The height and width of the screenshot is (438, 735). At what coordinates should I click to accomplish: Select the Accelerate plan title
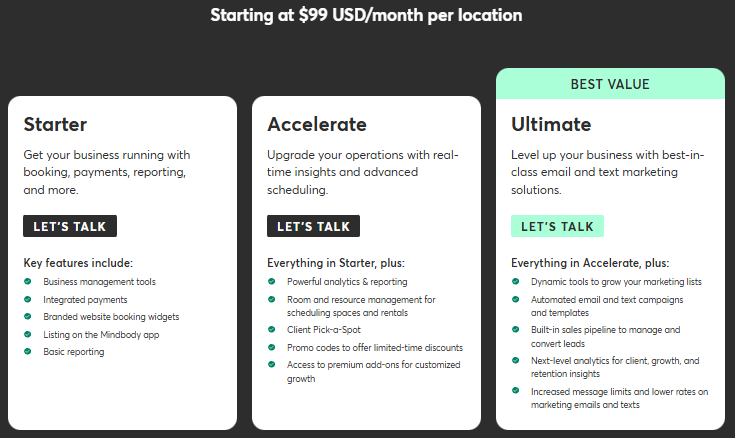(317, 125)
